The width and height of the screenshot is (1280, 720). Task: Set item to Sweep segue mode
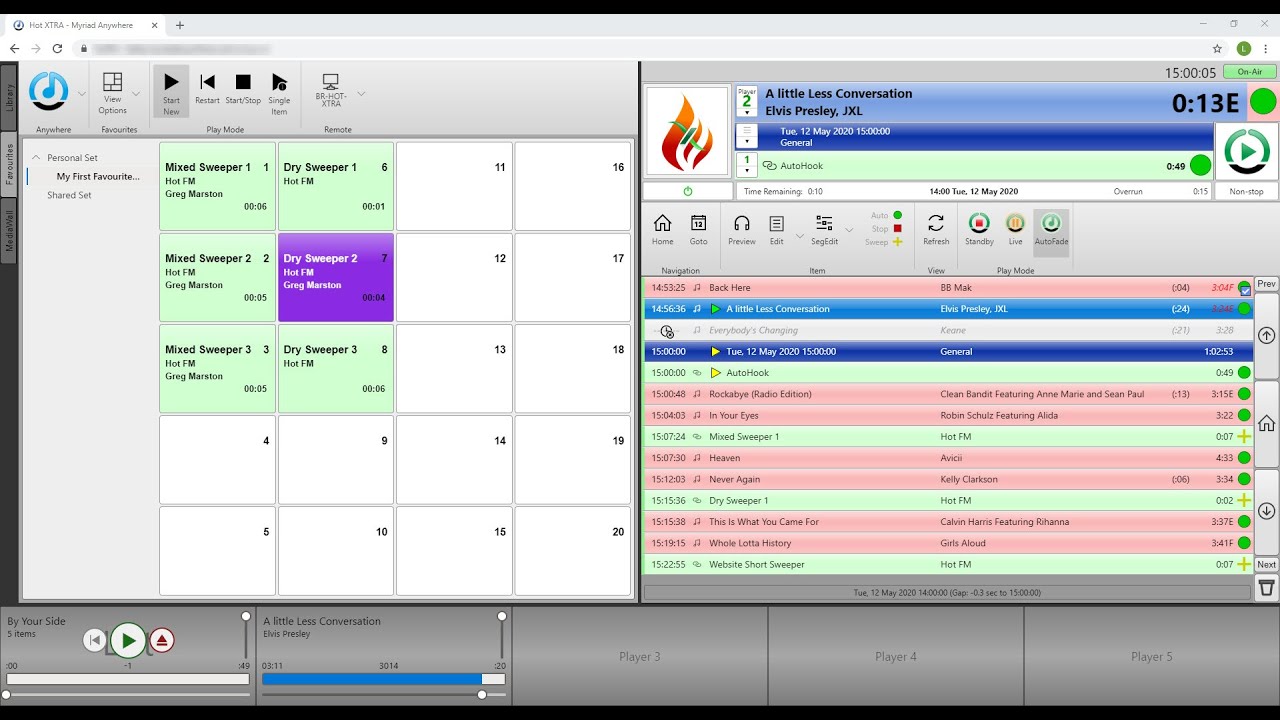884,242
